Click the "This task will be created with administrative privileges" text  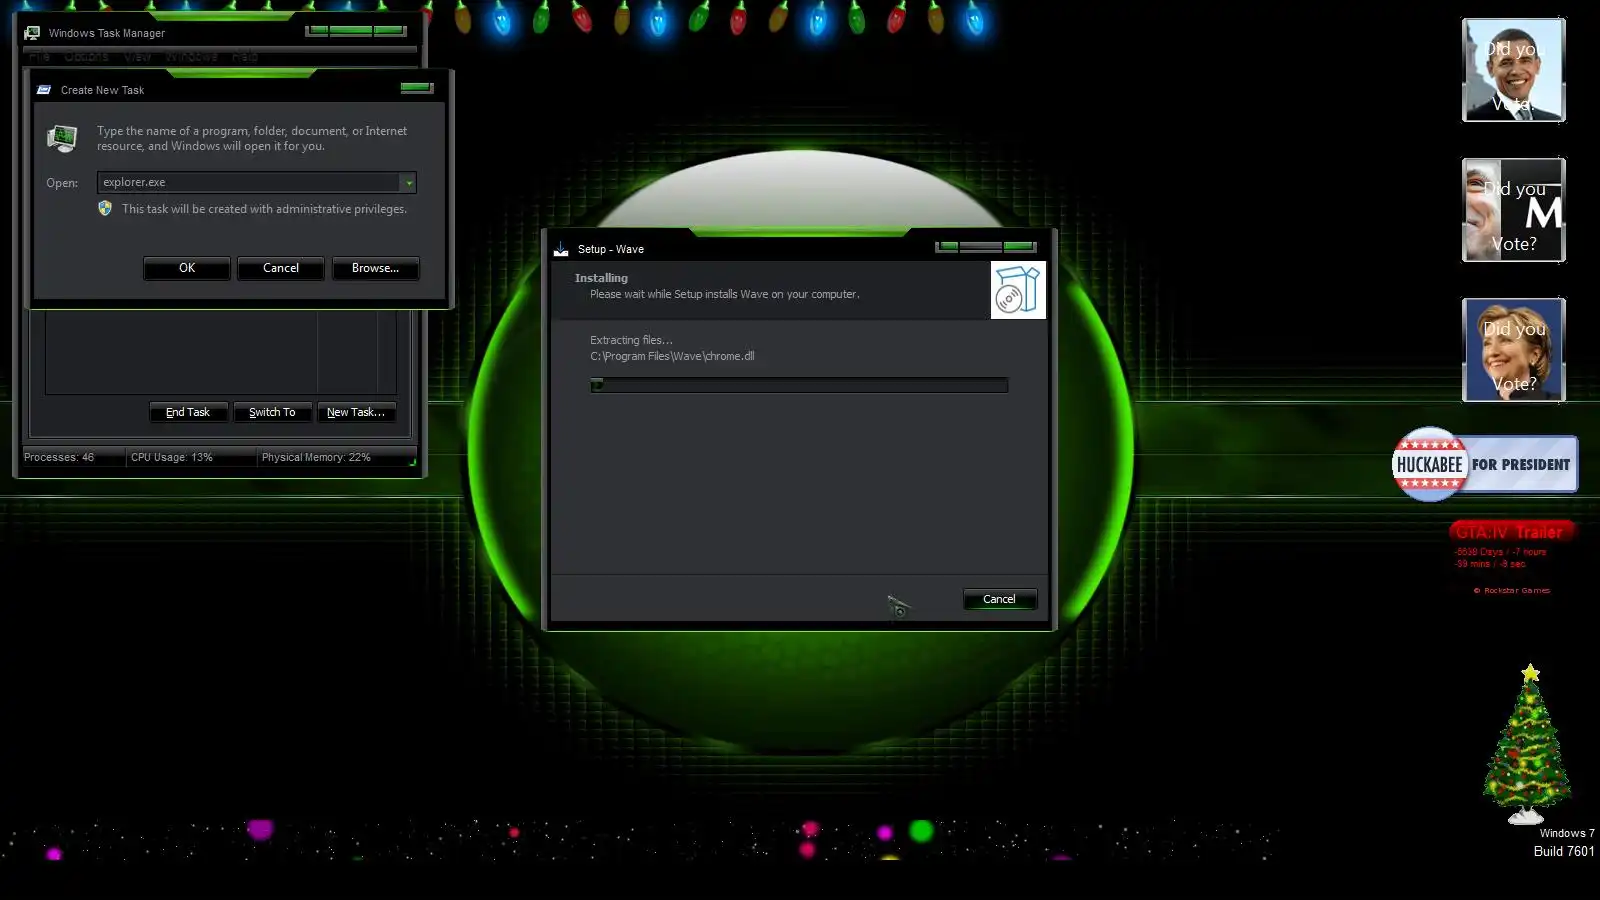click(264, 209)
